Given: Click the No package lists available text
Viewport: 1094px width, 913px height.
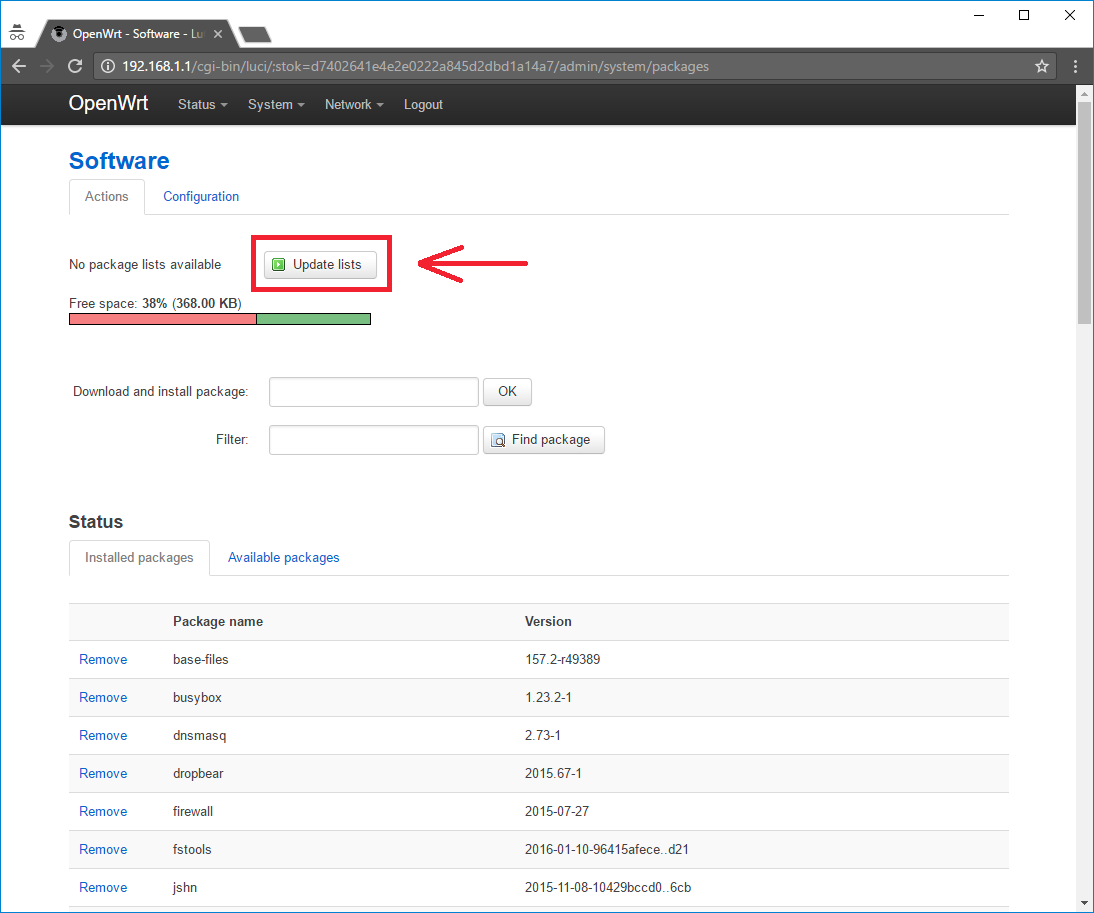Looking at the screenshot, I should click(x=145, y=265).
